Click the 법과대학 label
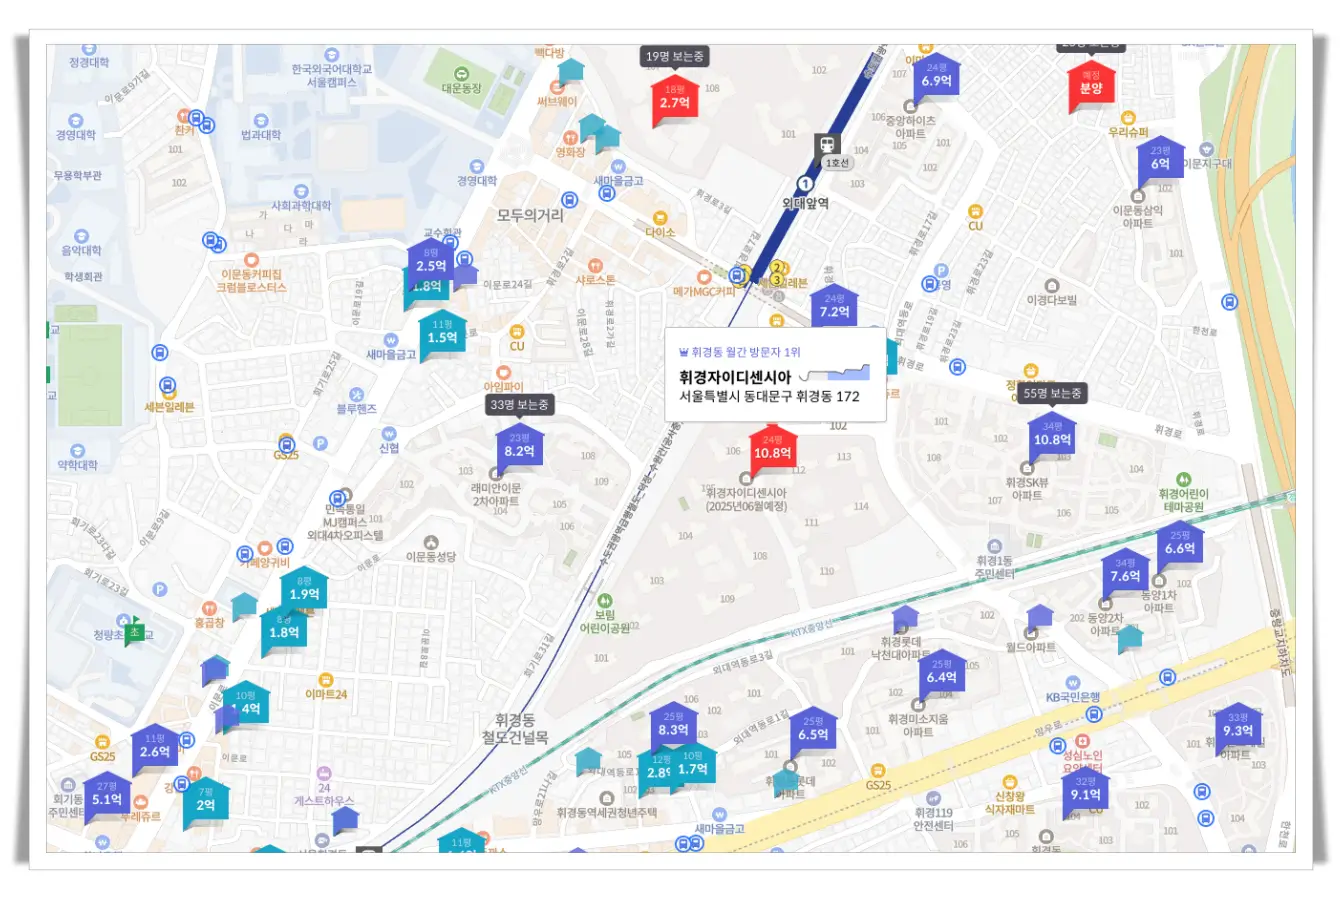The width and height of the screenshot is (1342, 899). pos(261,135)
